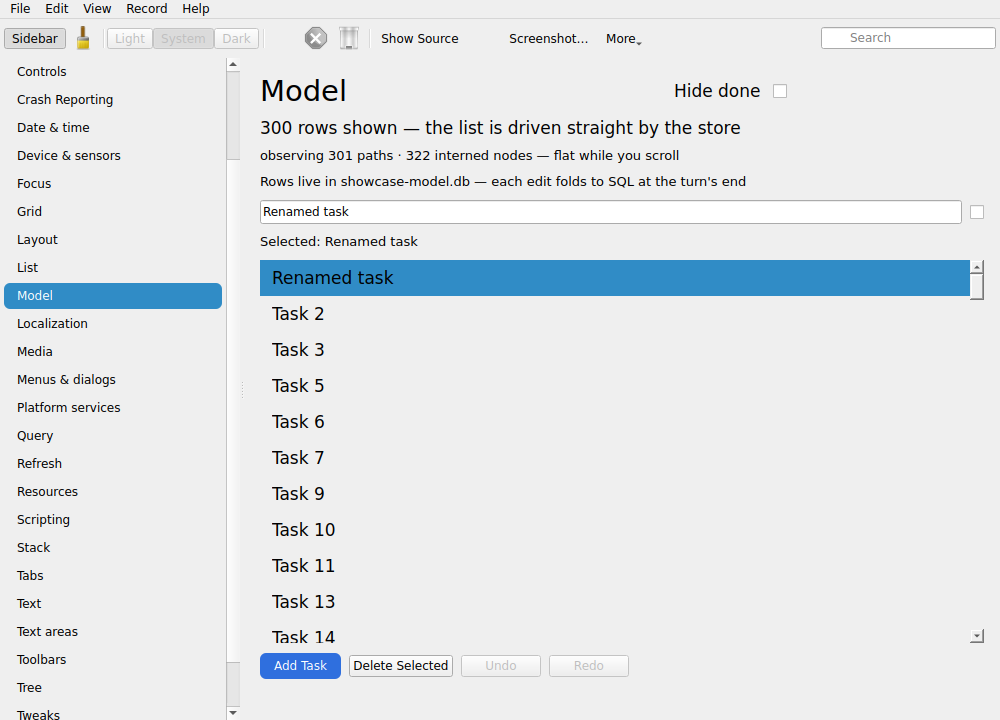Click the Undo button
This screenshot has height=720, width=1000.
(501, 666)
